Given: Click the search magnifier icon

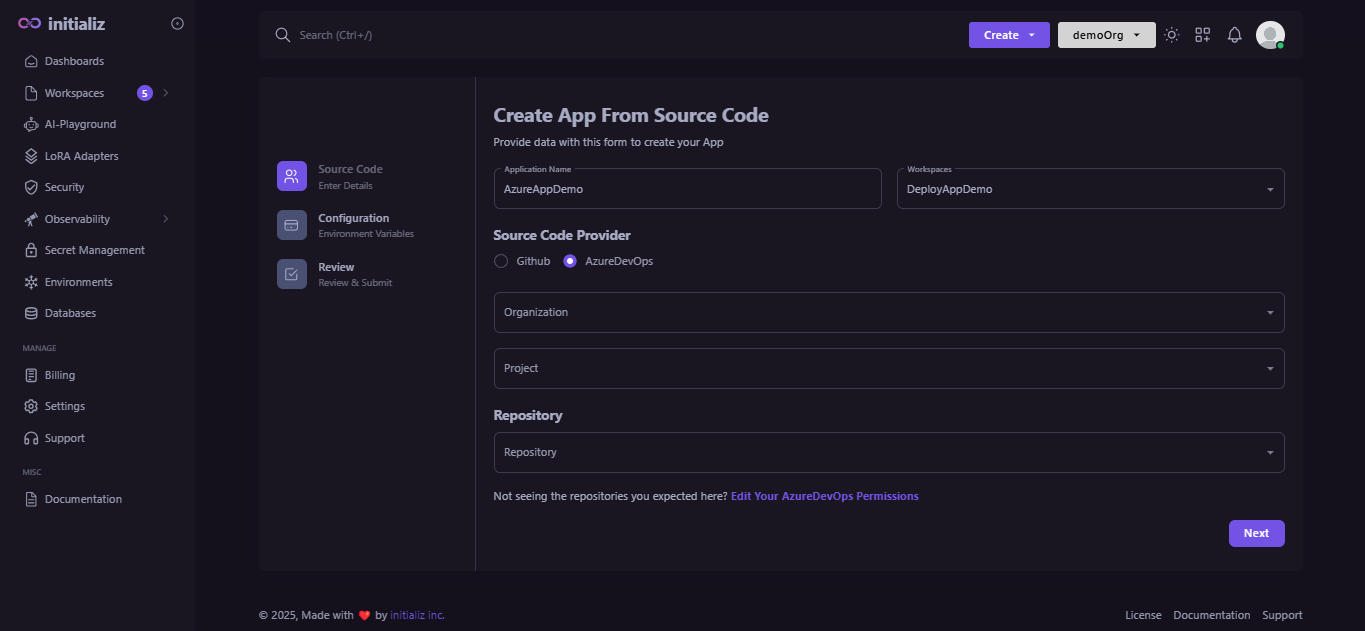Looking at the screenshot, I should 282,35.
